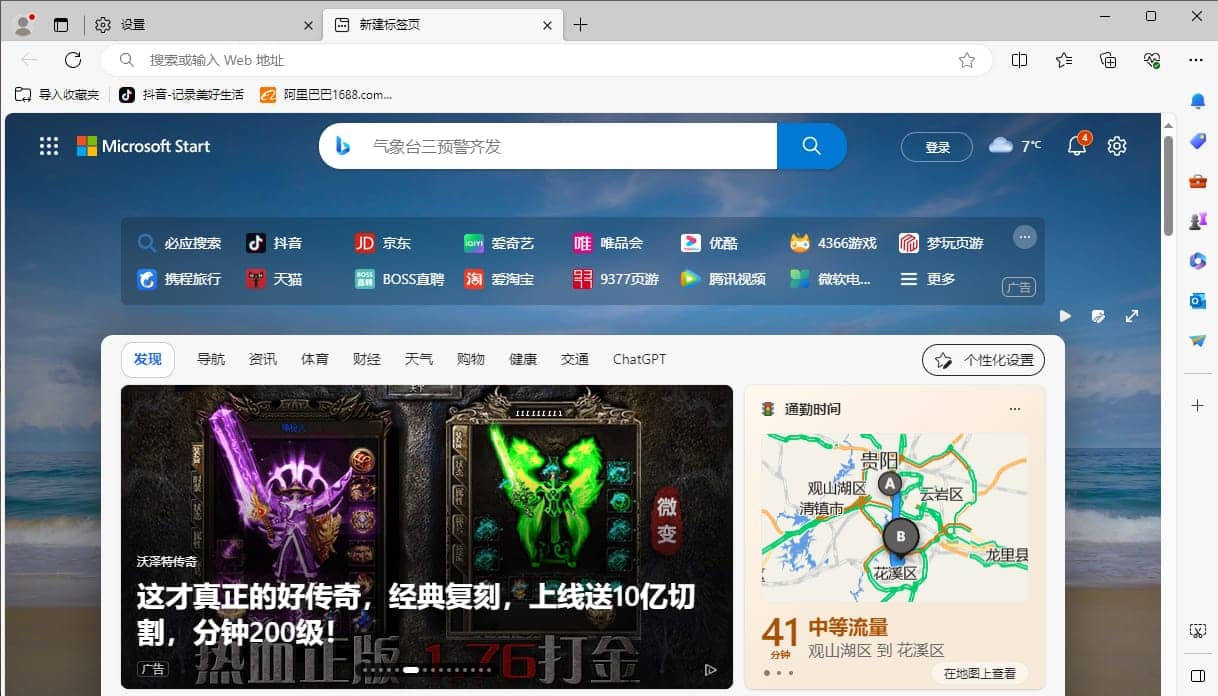The width and height of the screenshot is (1218, 696).
Task: Select the 交通 feed tab
Action: (x=575, y=359)
